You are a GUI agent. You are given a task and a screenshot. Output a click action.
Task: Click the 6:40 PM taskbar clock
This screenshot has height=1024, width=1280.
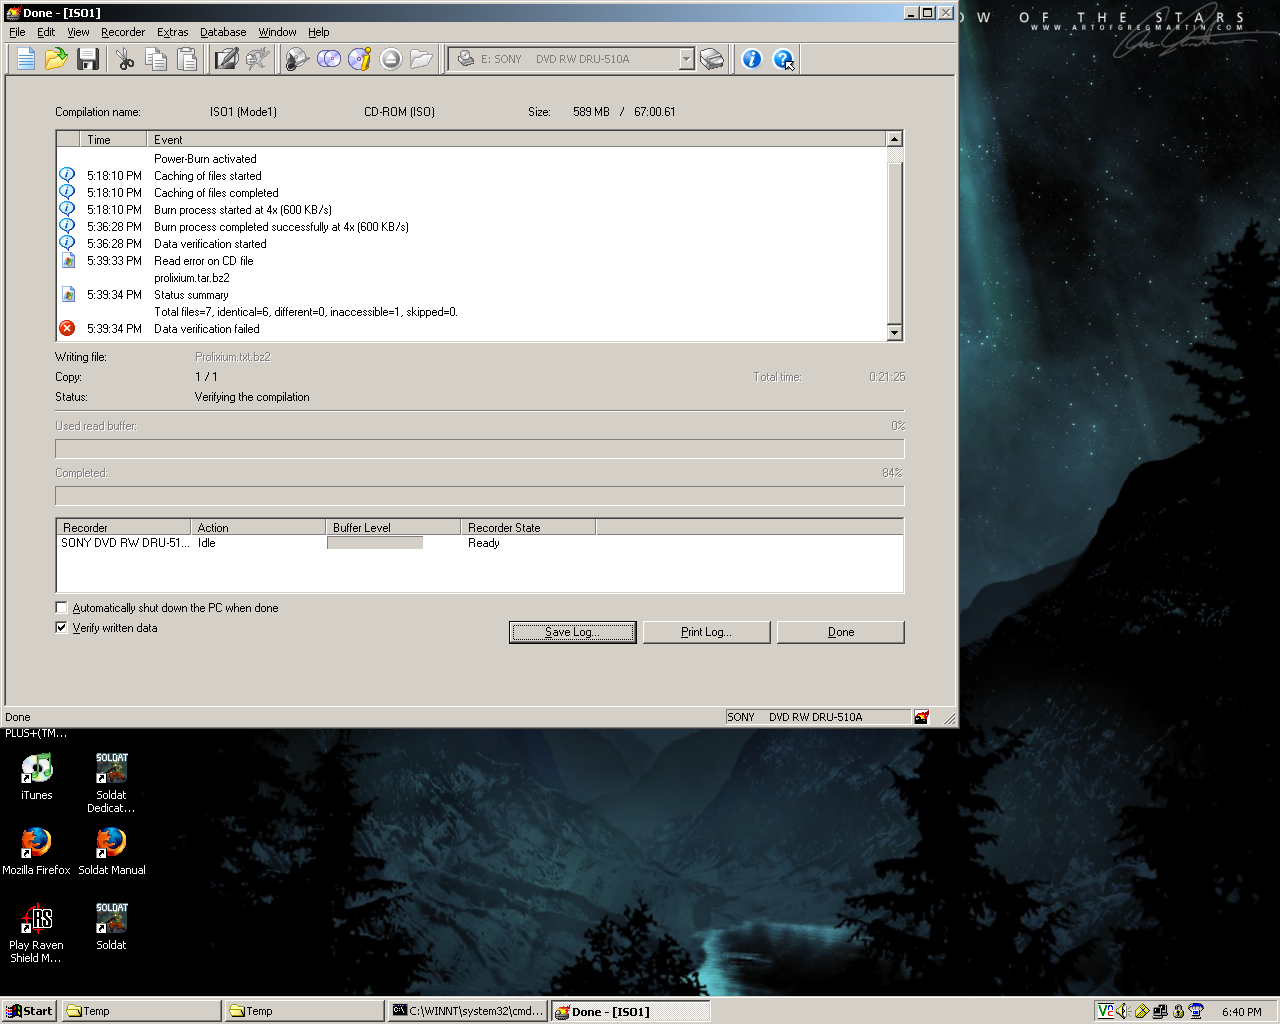(1242, 1012)
